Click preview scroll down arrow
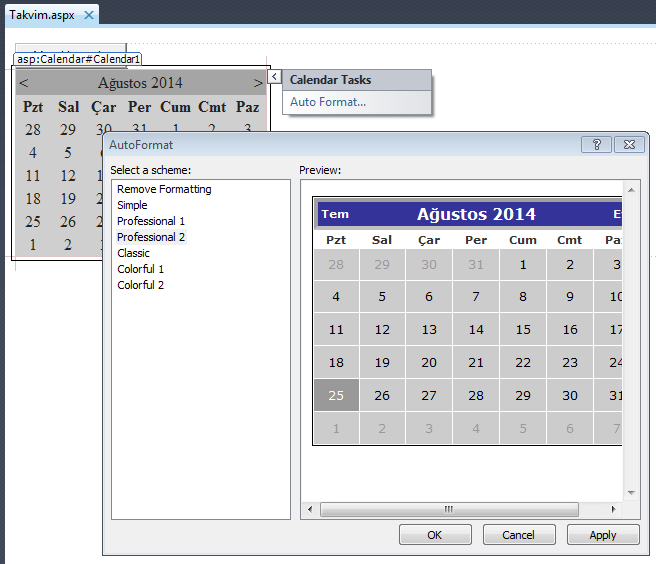Viewport: 656px width, 564px height. pyautogui.click(x=631, y=492)
